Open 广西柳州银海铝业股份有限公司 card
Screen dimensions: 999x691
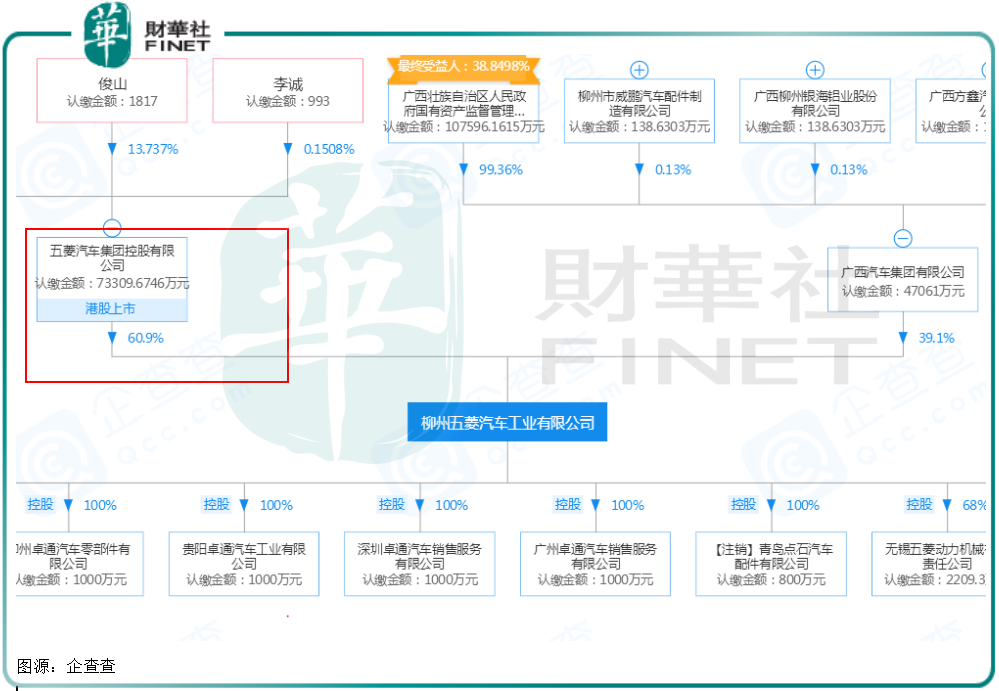click(x=815, y=111)
